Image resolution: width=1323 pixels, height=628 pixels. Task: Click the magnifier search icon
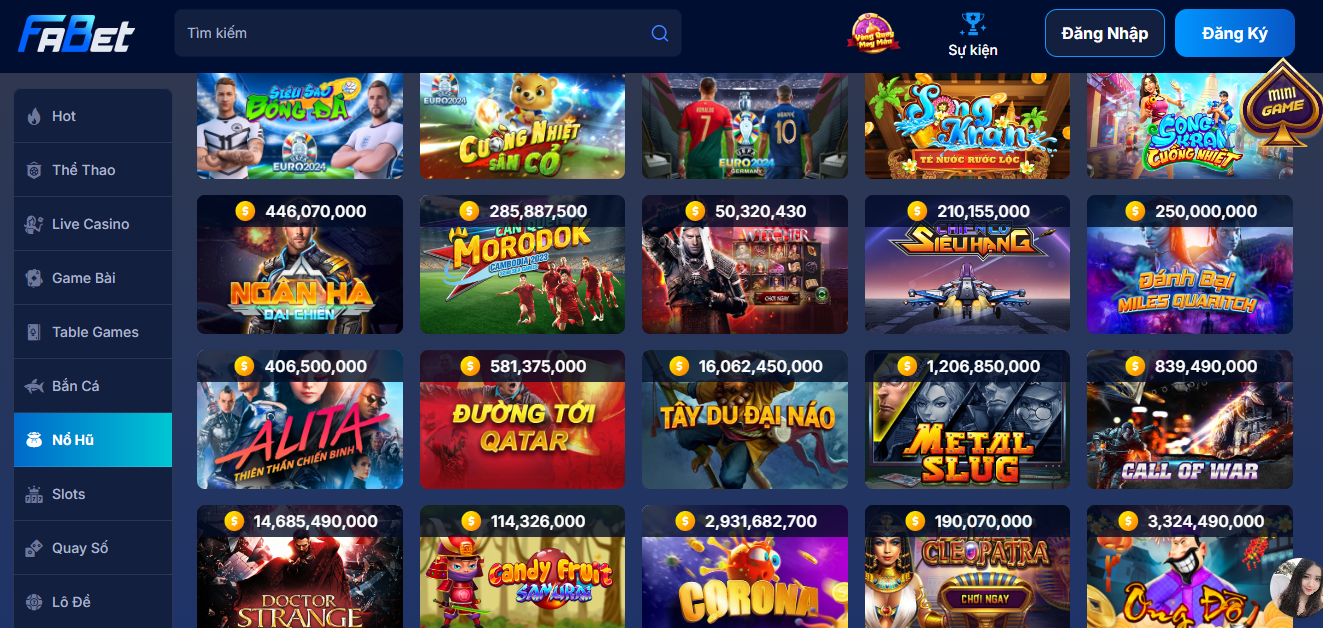pos(659,33)
